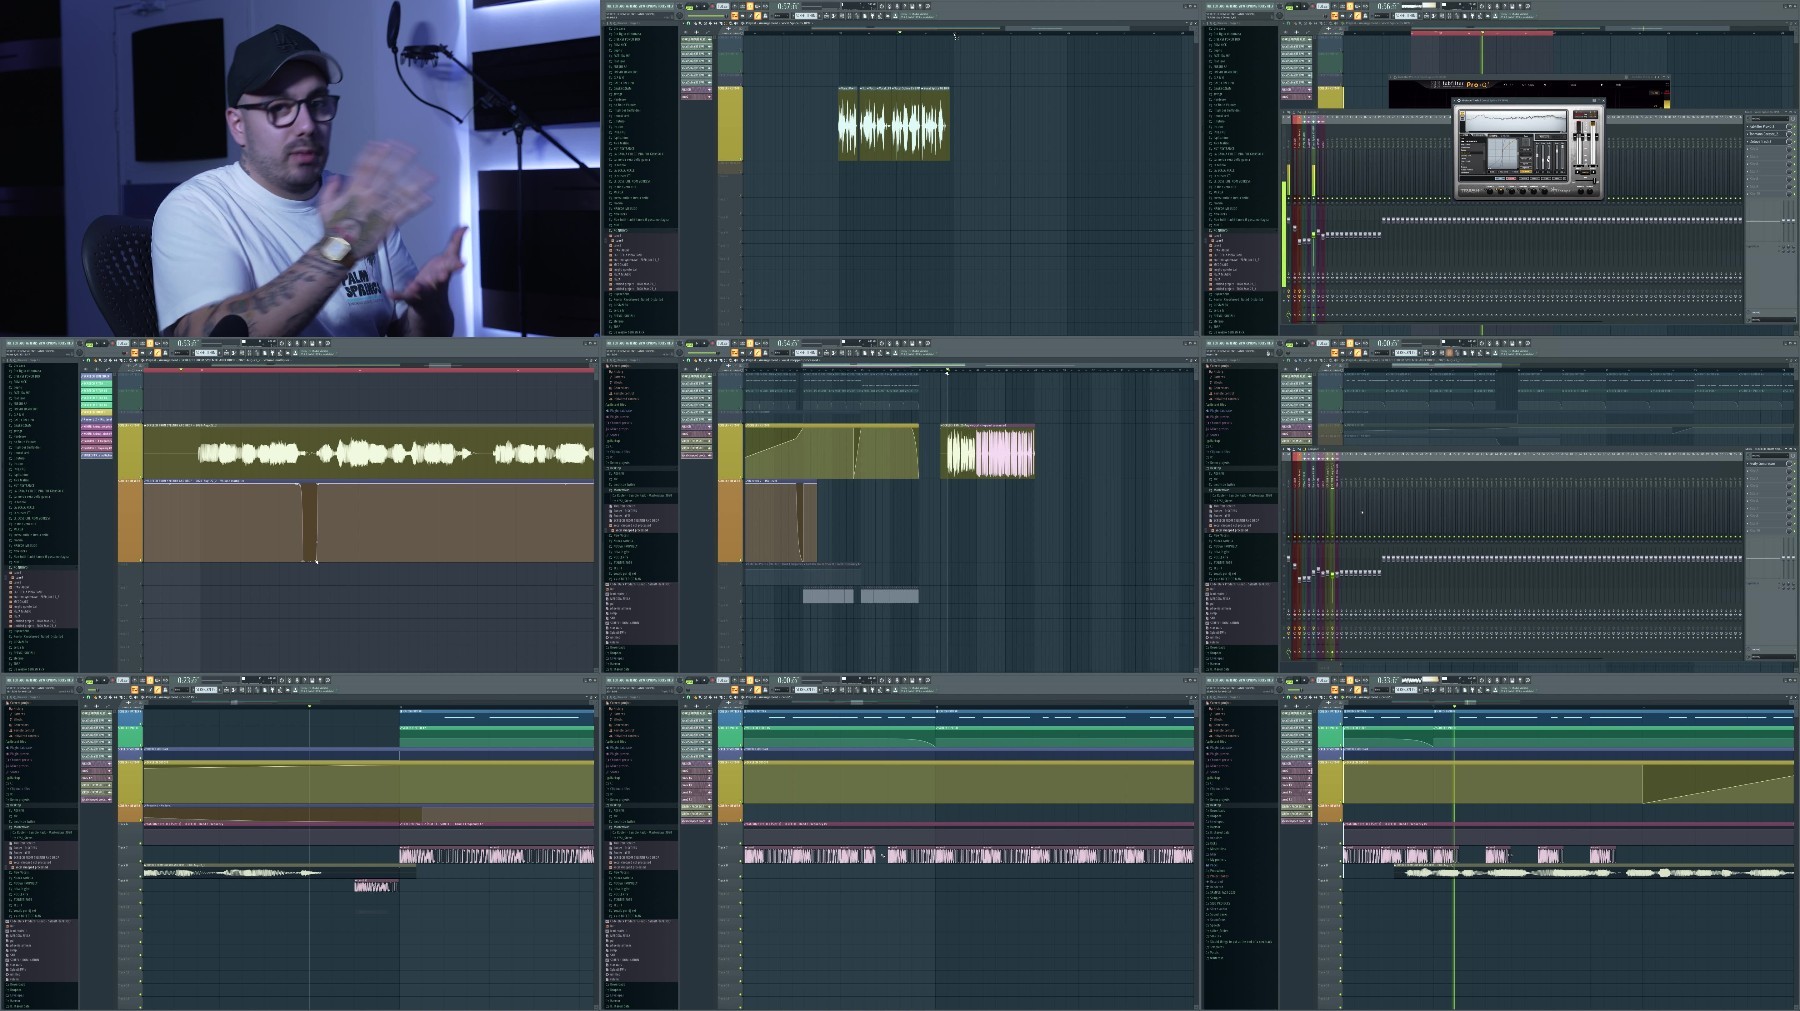Click red time selection bar above Pro-Q window
Viewport: 1800px width, 1011px height.
pos(1482,33)
